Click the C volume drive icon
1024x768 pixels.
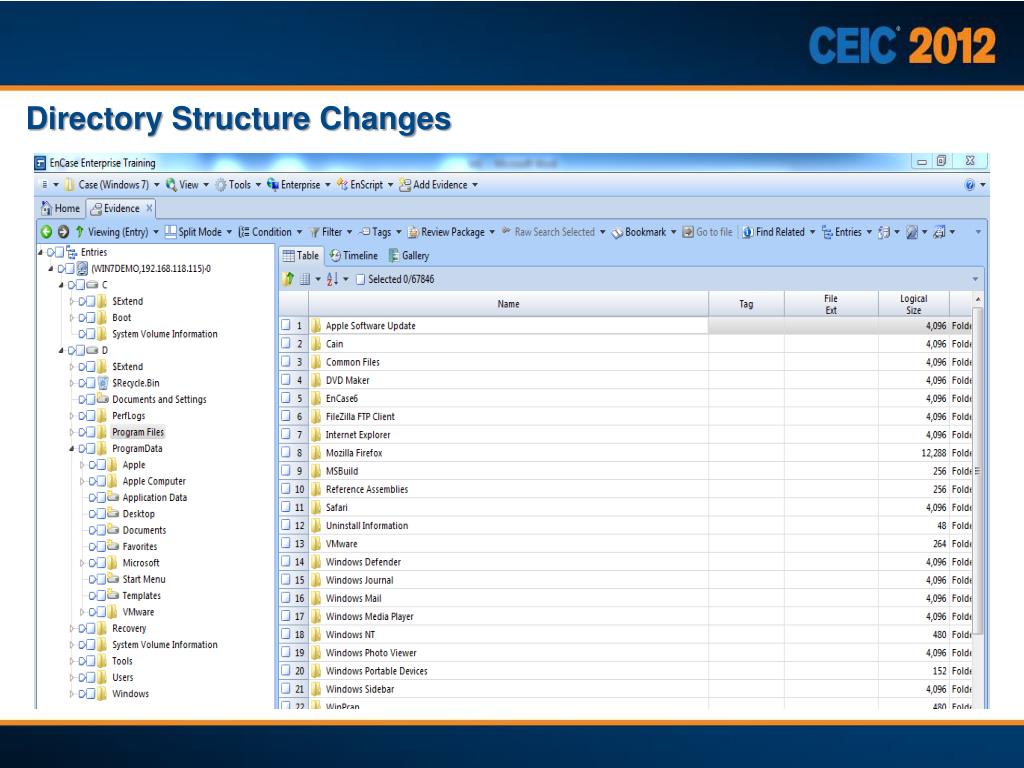click(x=93, y=285)
